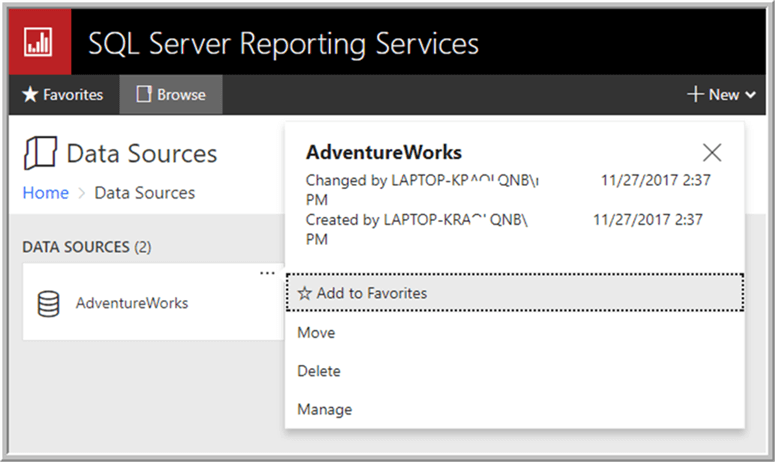The height and width of the screenshot is (462, 775).
Task: Click the AdventureWorks tile label
Action: tap(132, 303)
